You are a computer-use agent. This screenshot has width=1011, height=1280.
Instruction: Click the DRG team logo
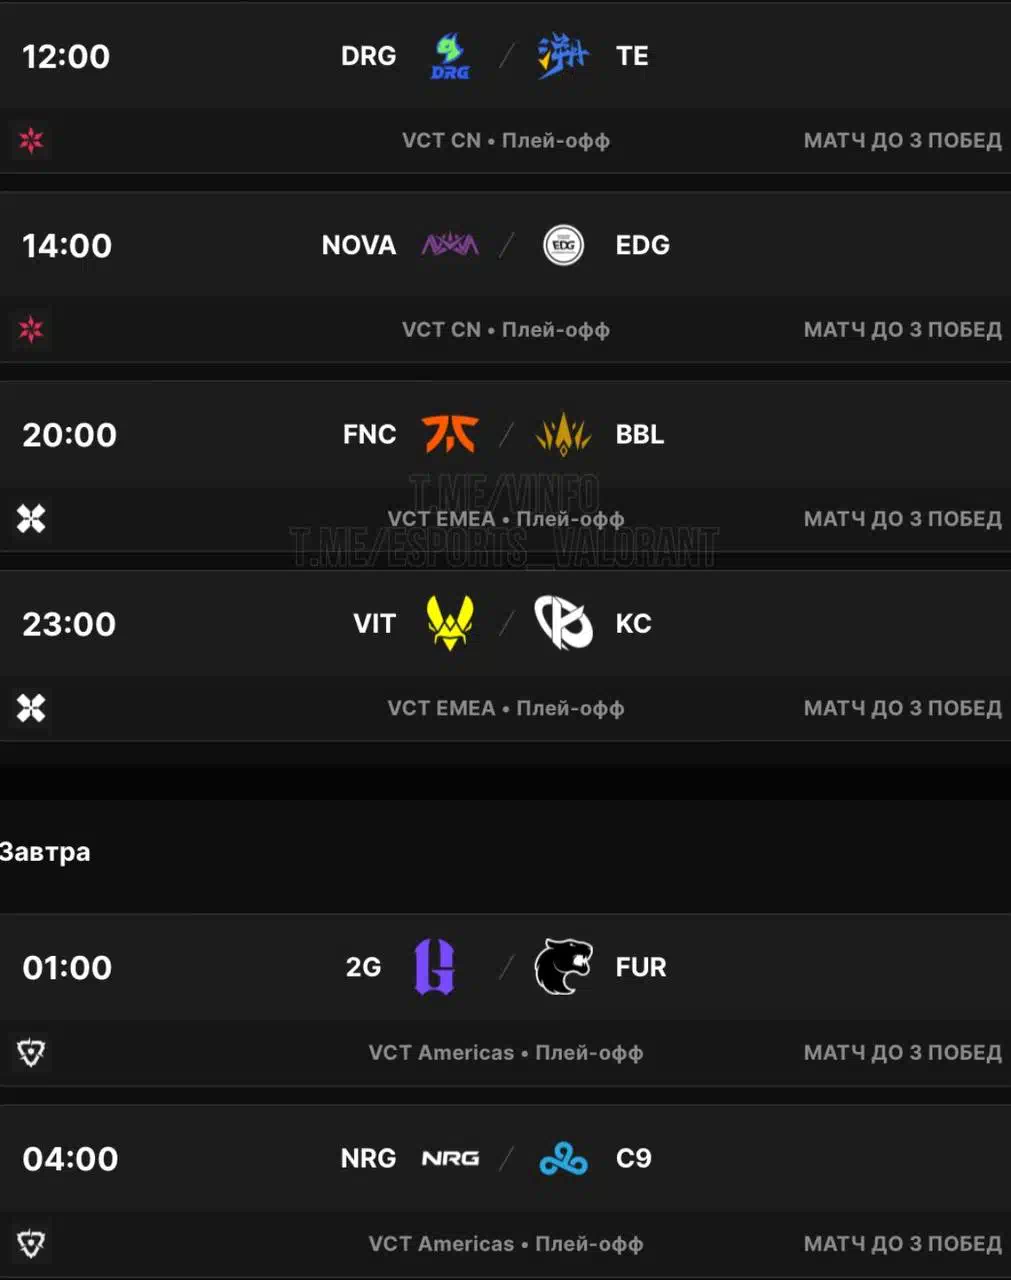450,56
